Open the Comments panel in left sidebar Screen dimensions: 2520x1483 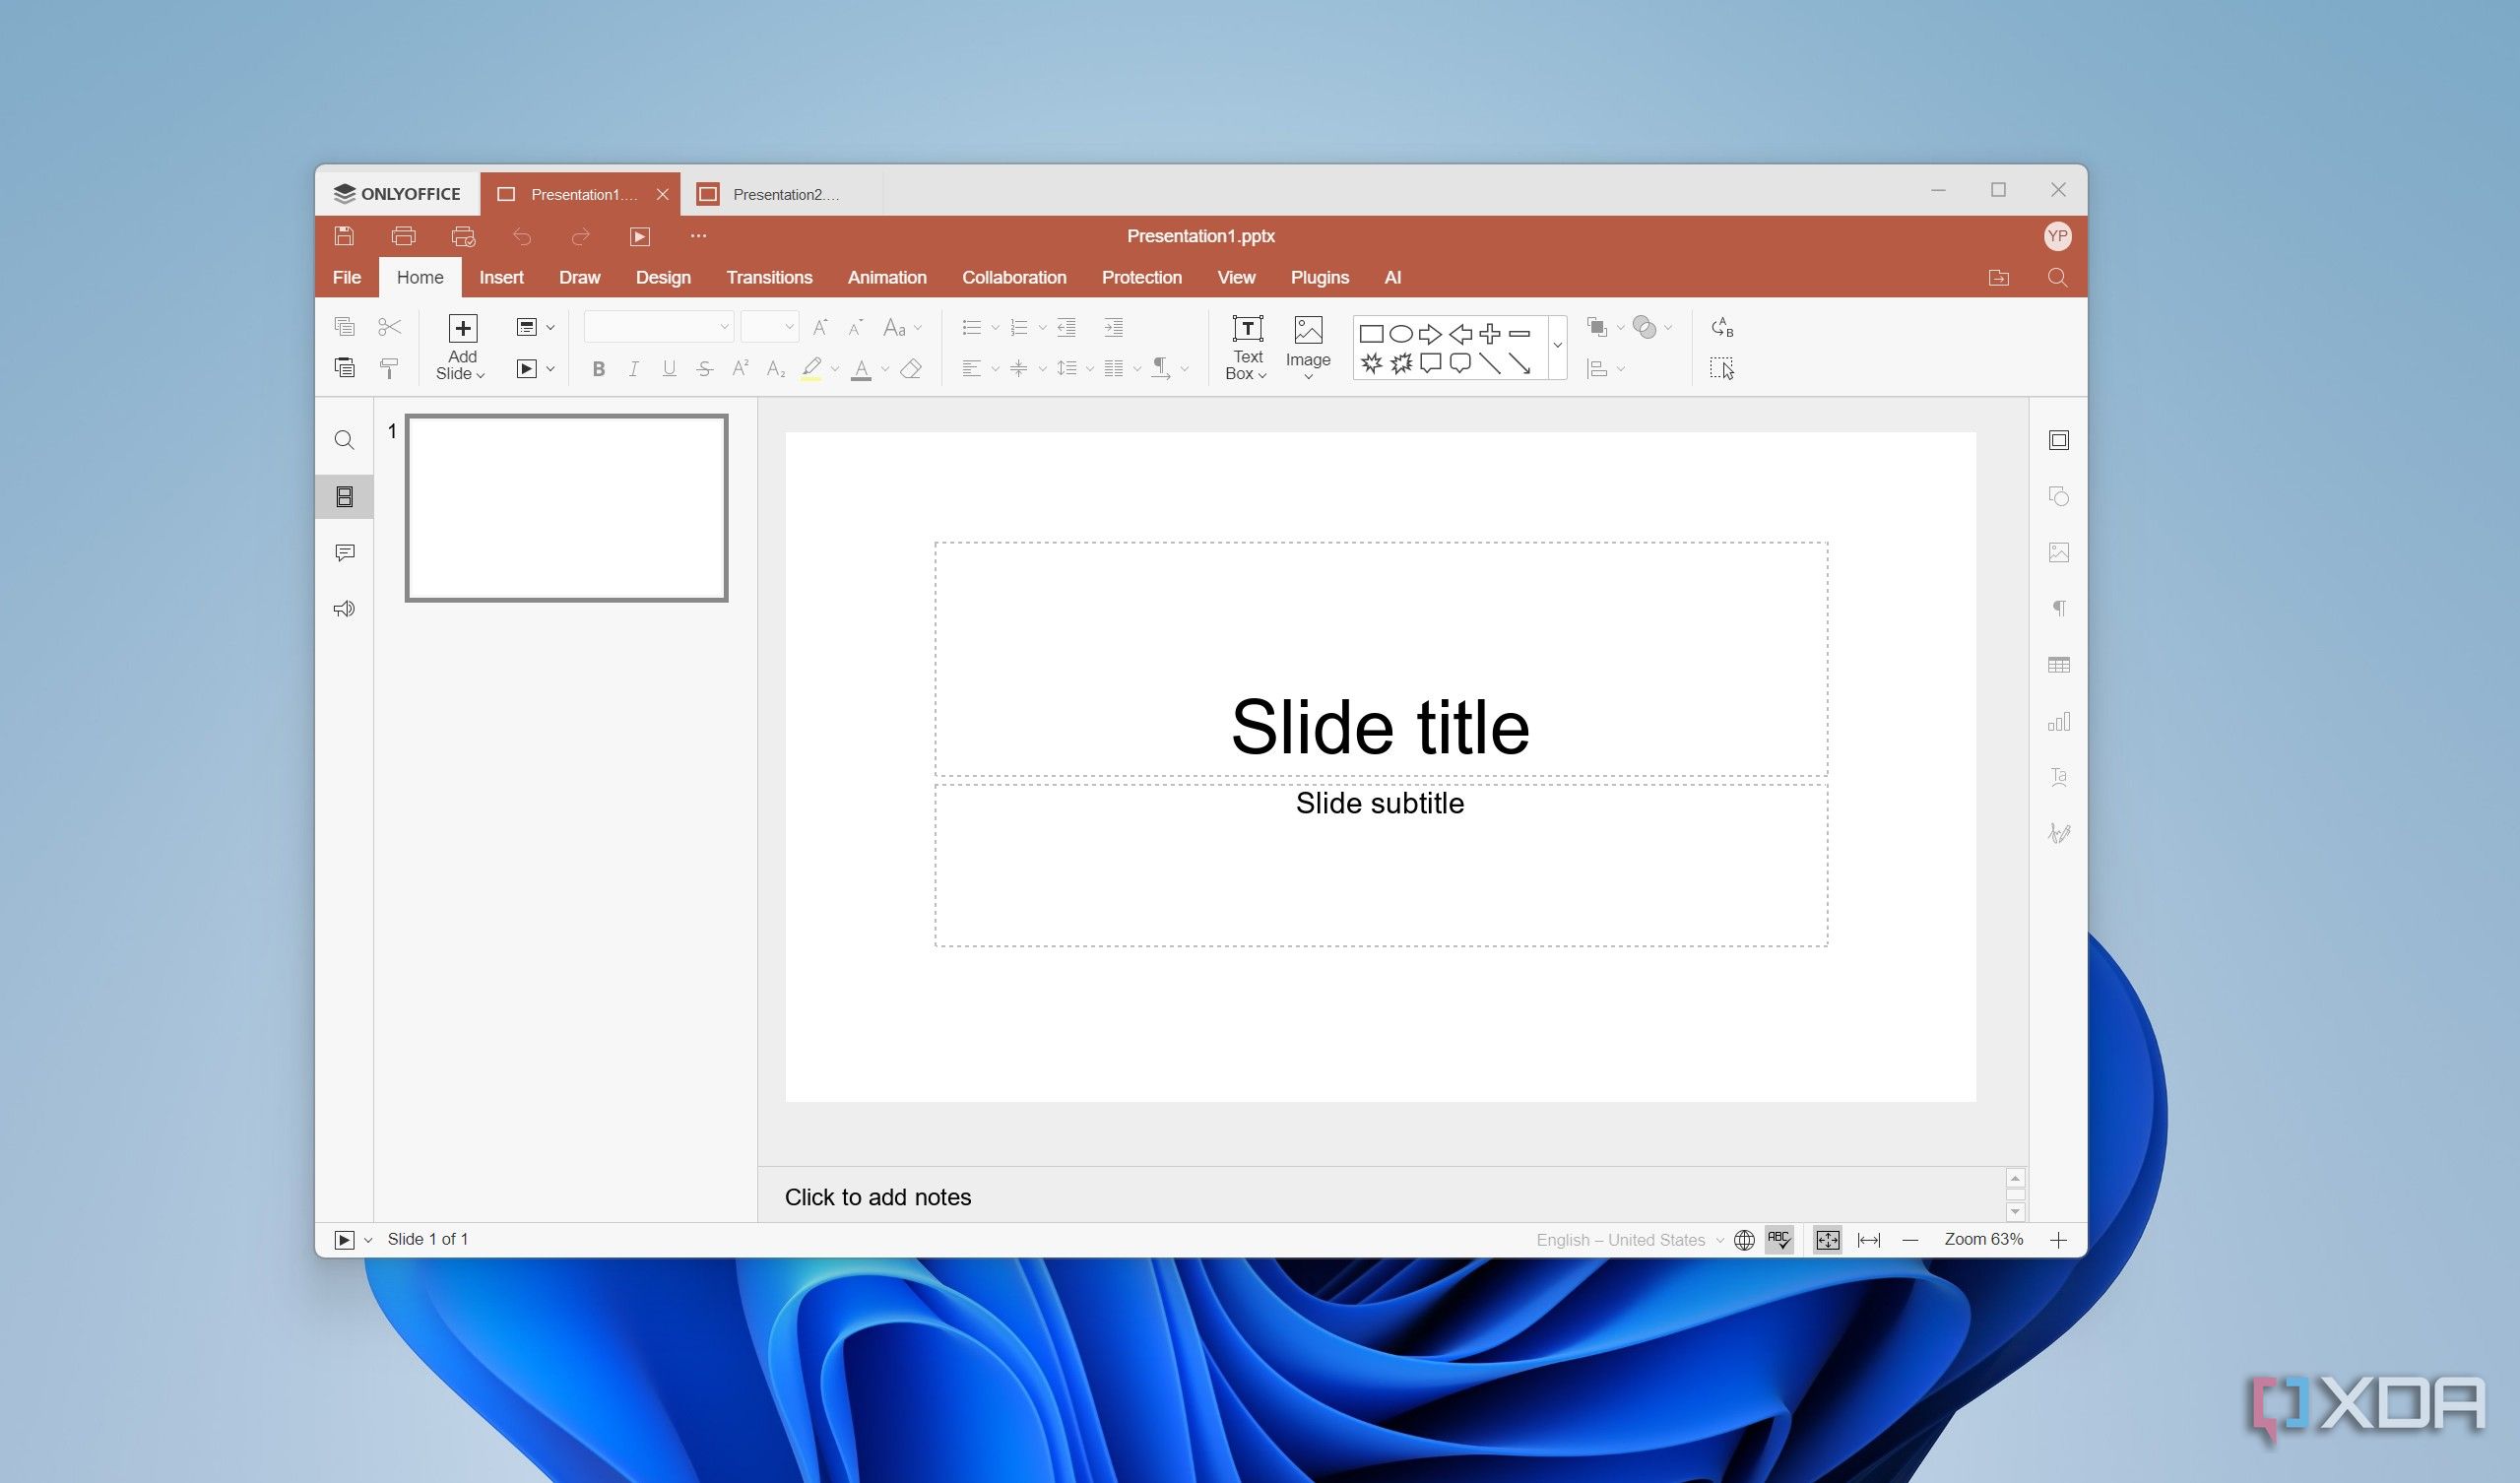point(345,553)
